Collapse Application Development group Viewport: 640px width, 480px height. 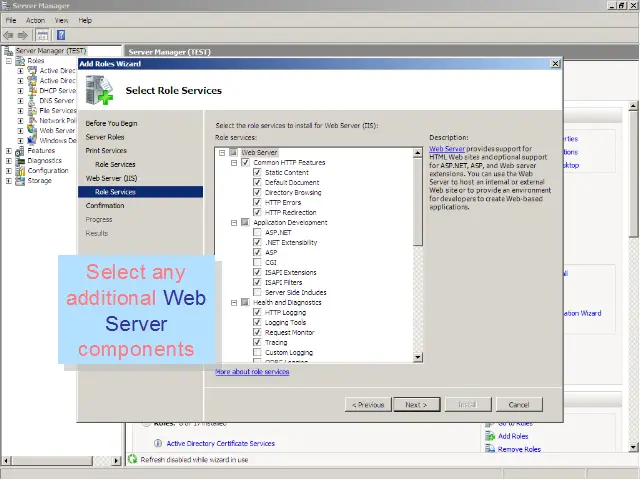[234, 223]
